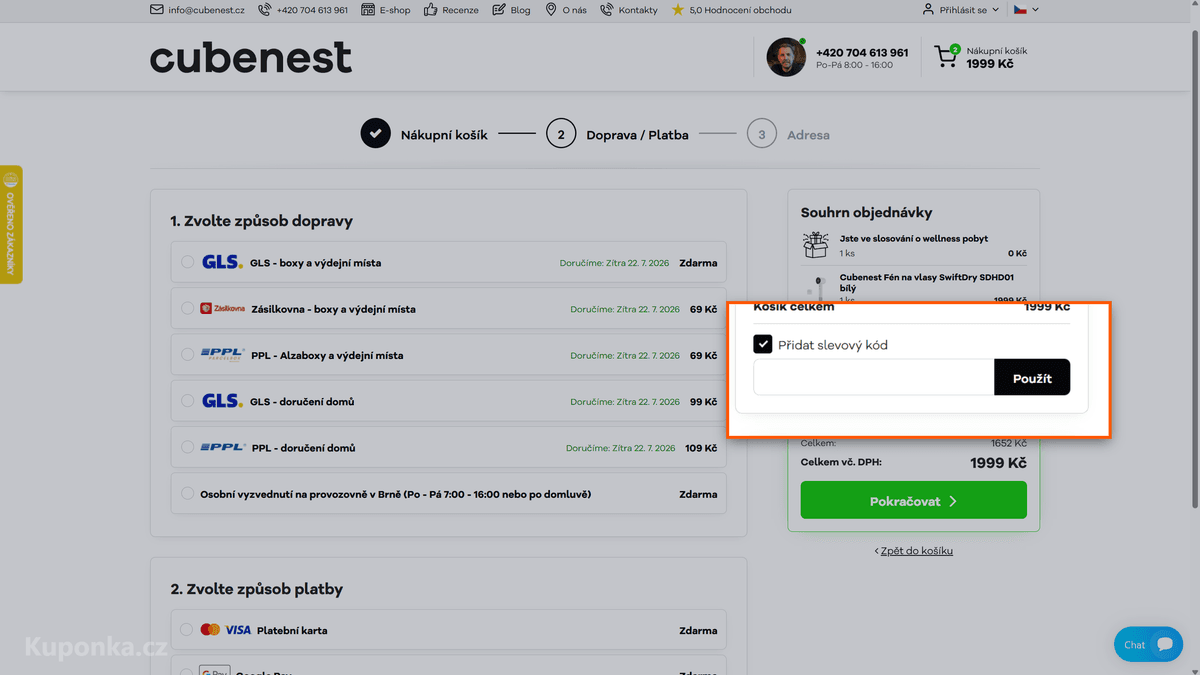The image size is (1200, 675).
Task: Click the cubenest logo
Action: click(251, 57)
